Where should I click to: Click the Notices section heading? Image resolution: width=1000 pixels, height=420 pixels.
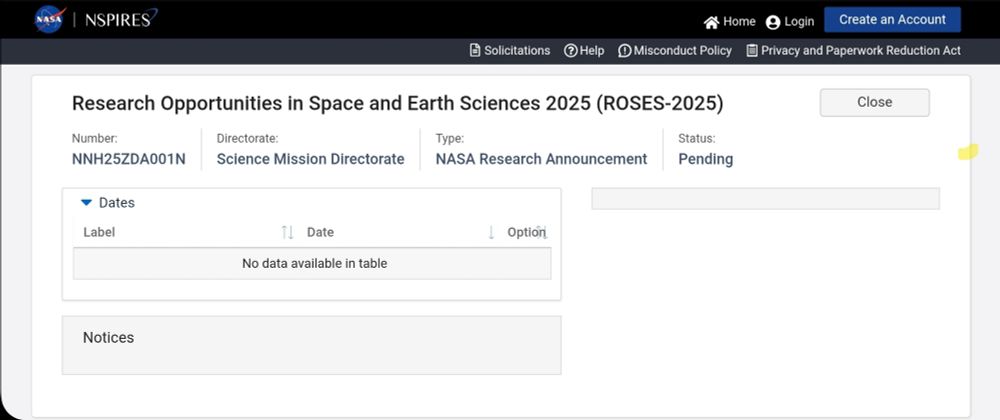[108, 337]
